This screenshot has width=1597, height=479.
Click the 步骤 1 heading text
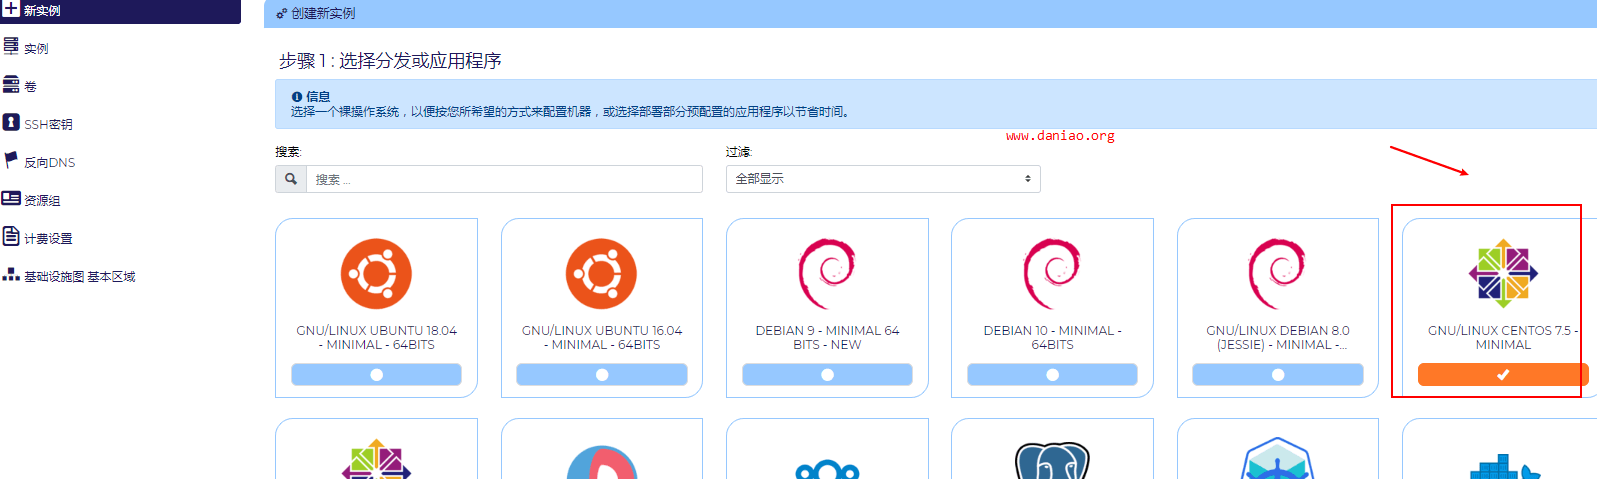[x=390, y=61]
